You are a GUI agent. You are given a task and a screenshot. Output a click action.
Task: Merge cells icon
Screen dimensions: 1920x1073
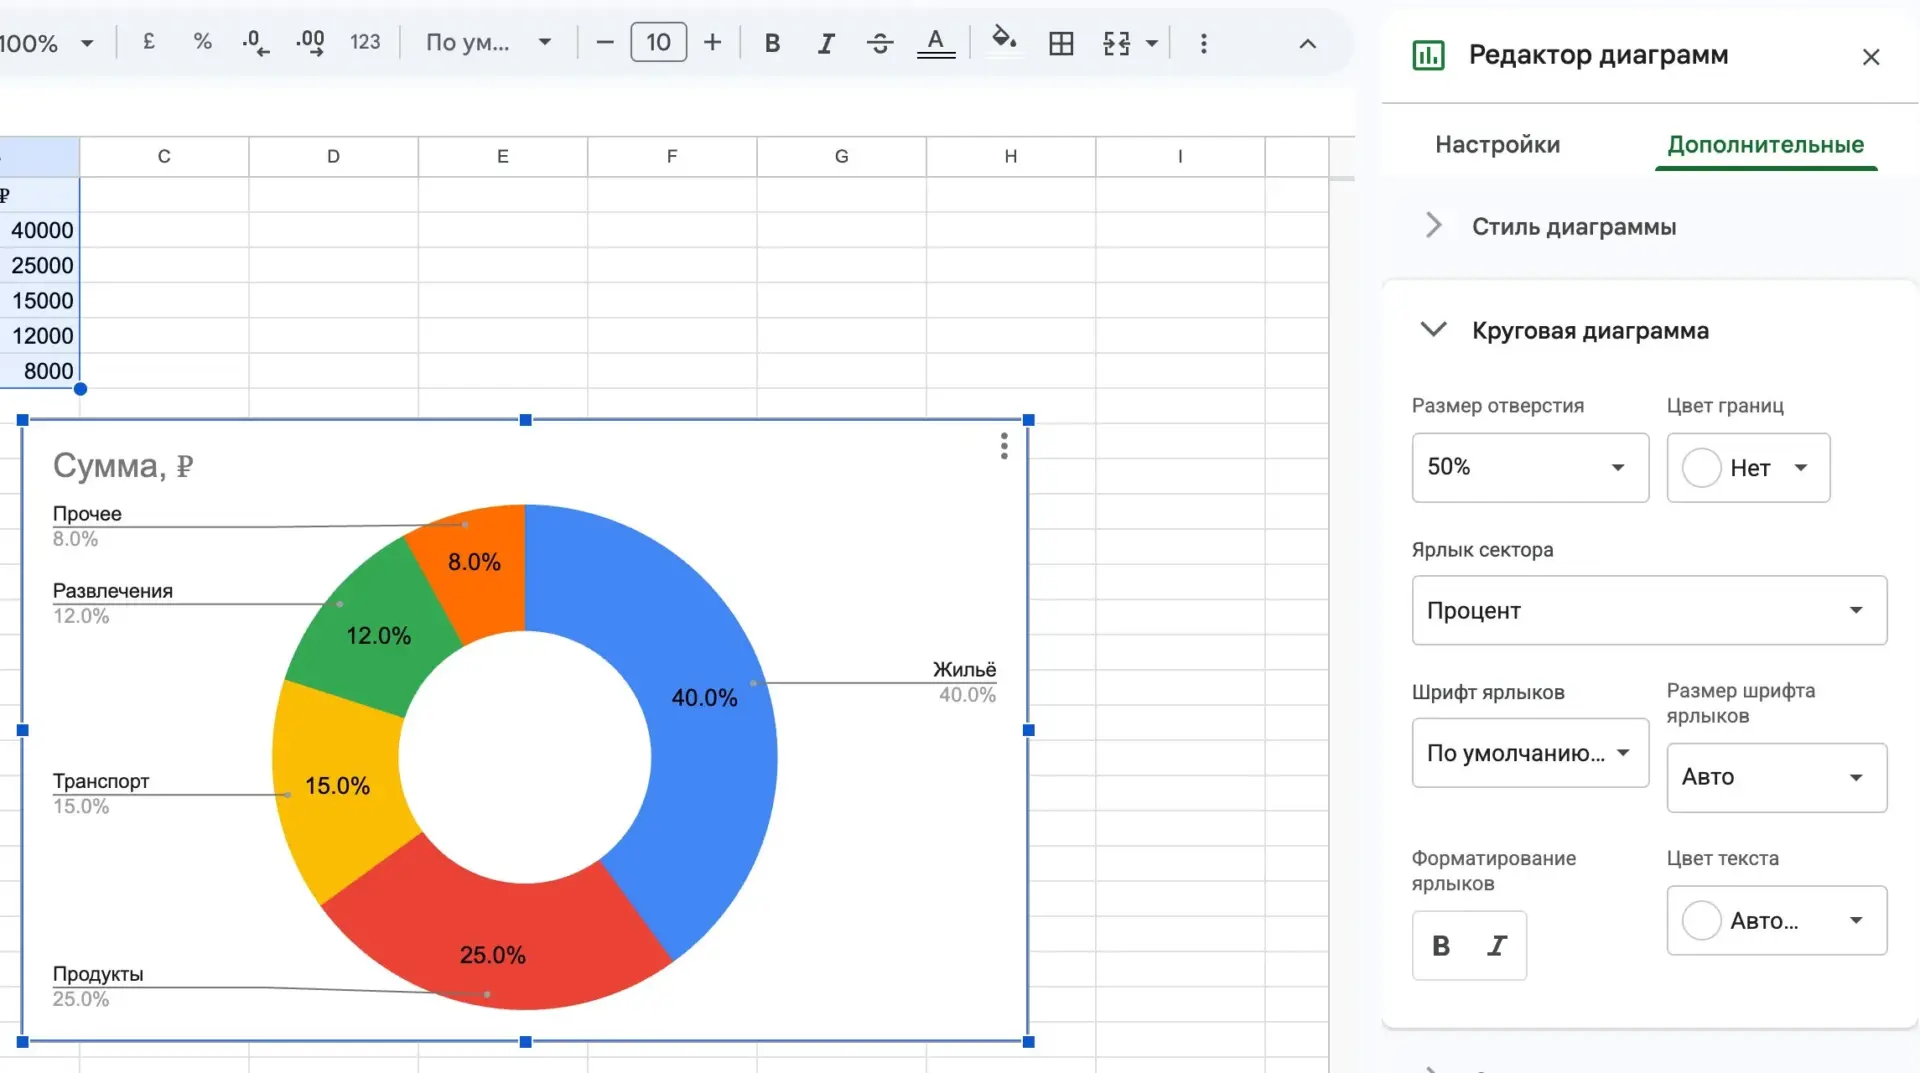pos(1116,43)
